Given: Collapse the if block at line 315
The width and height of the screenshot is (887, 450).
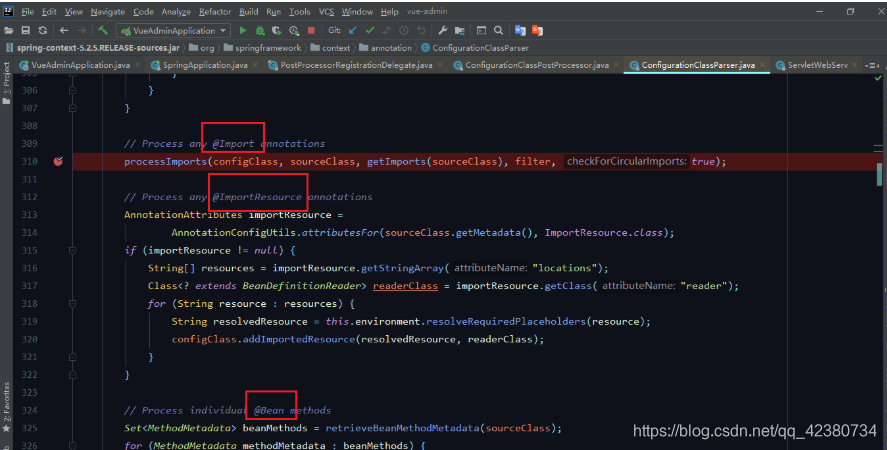Looking at the screenshot, I should point(72,250).
